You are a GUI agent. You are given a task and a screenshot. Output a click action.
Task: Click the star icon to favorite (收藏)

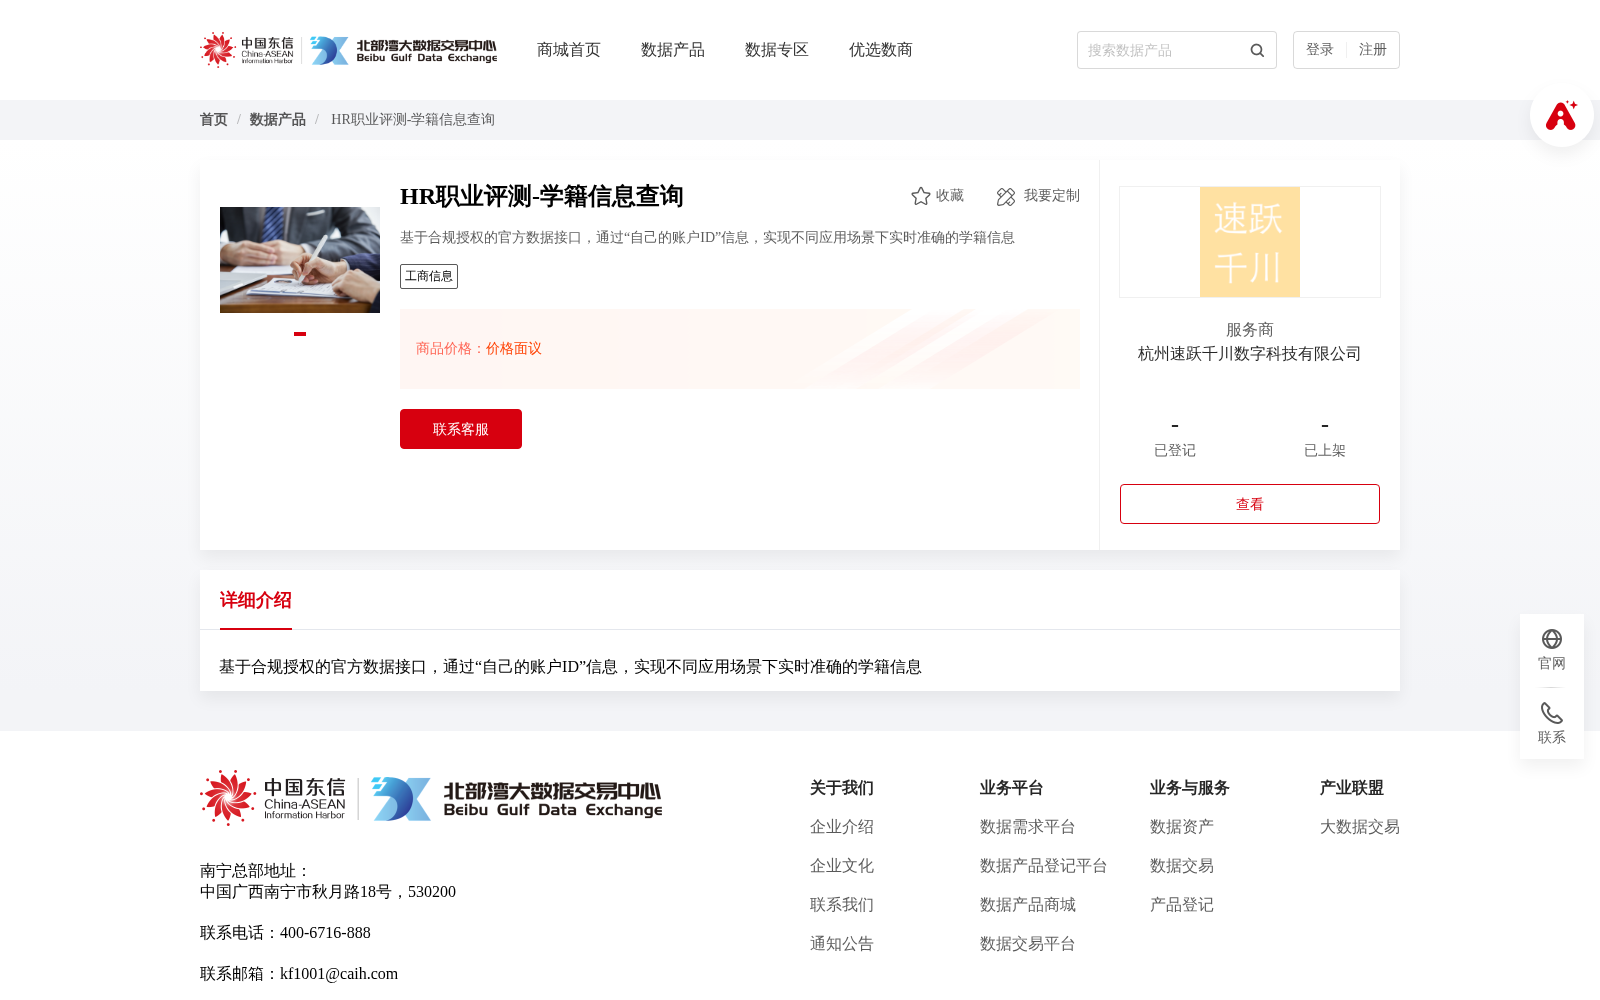pyautogui.click(x=921, y=196)
